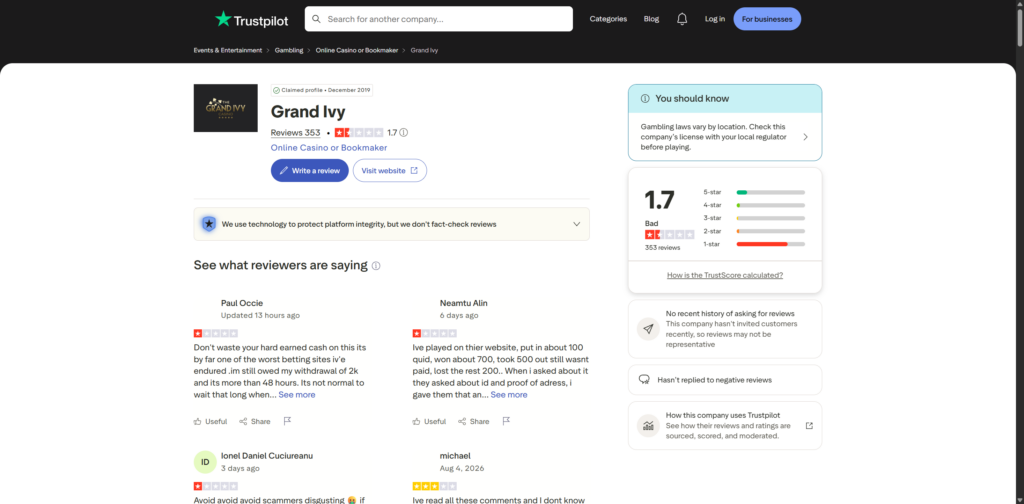1024x504 pixels.
Task: Click the star rating beside Reviews 353
Action: point(359,133)
